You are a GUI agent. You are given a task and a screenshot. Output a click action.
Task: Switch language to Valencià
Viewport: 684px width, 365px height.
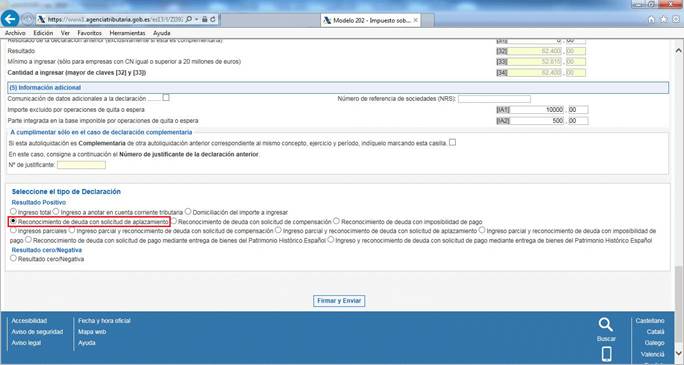653,354
